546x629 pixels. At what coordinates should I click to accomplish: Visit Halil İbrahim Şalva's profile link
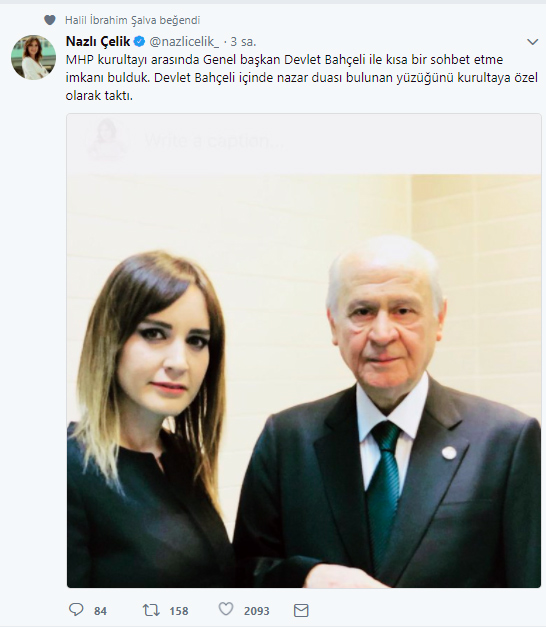110,20
